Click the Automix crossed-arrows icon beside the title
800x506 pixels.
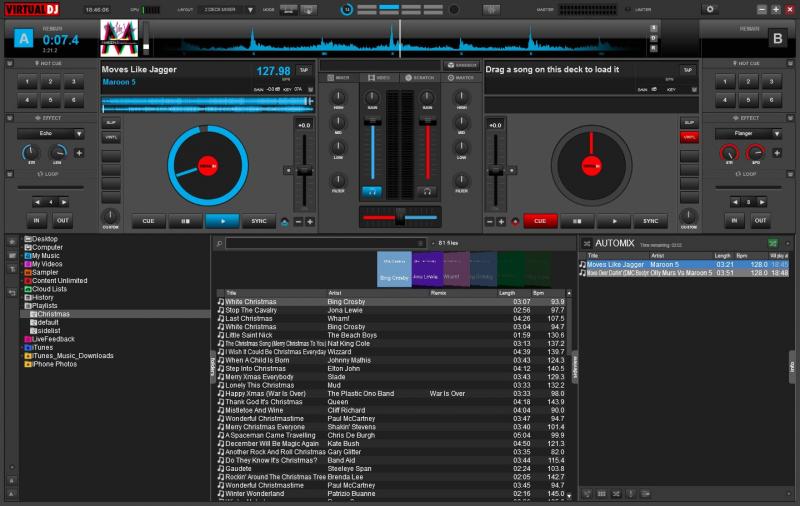coord(587,244)
